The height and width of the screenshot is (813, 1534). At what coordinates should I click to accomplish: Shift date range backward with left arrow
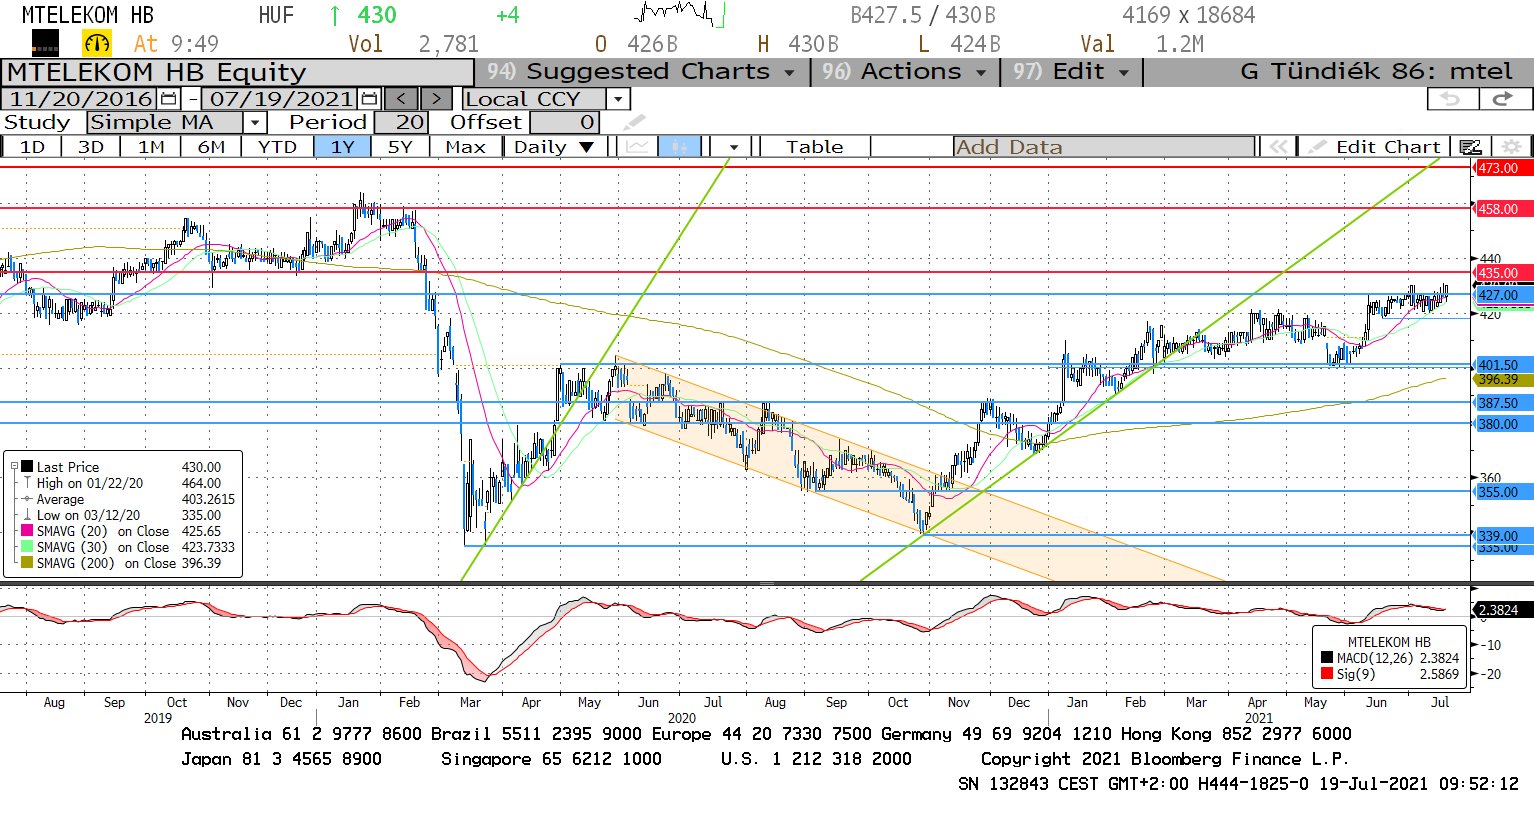click(402, 99)
